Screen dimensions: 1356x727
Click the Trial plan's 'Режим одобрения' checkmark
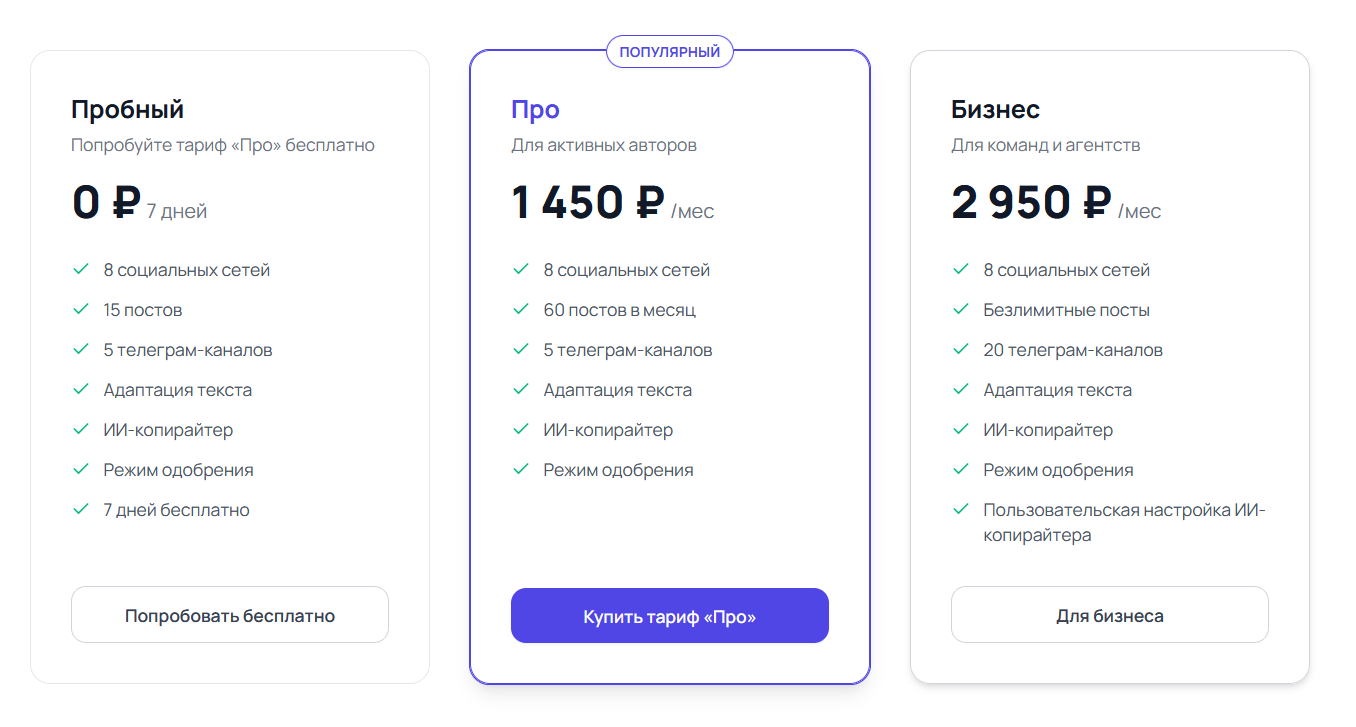81,469
